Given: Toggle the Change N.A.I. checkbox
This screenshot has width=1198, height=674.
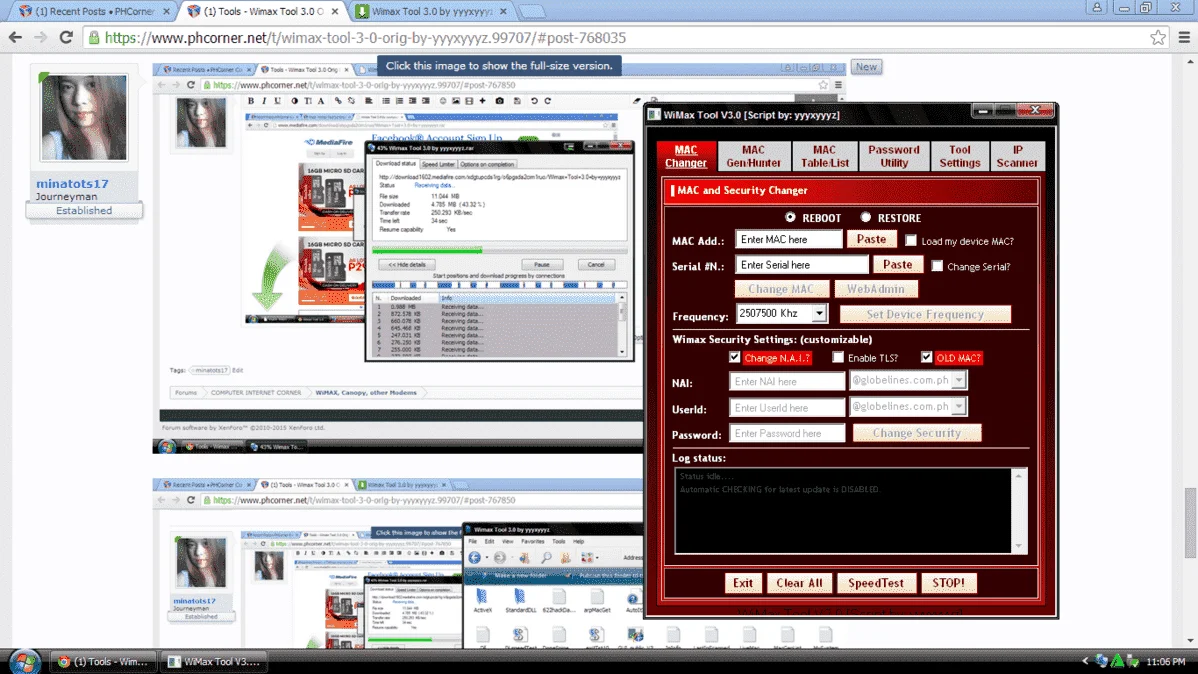Looking at the screenshot, I should [x=734, y=358].
